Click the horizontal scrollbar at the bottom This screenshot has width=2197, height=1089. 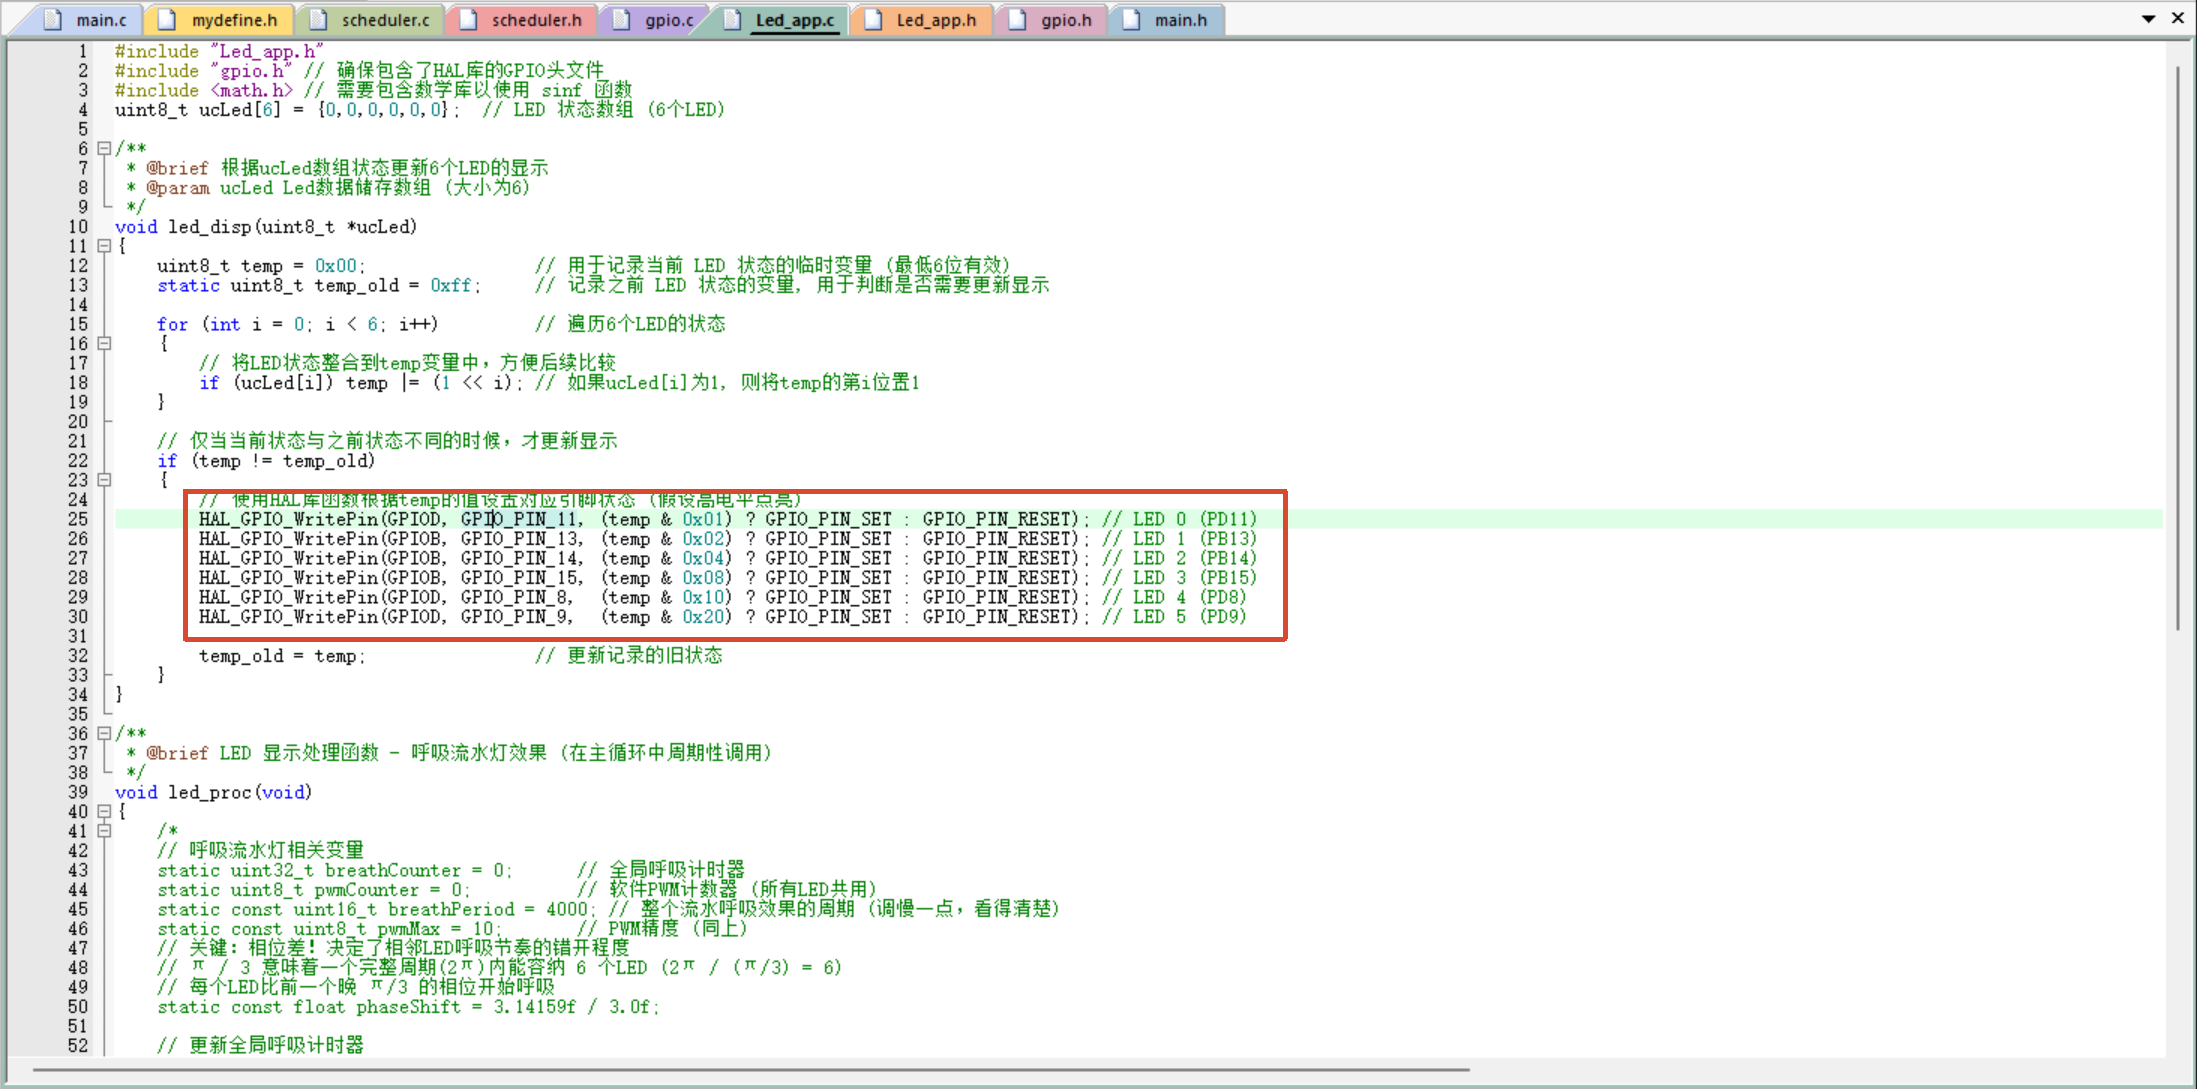[x=750, y=1070]
